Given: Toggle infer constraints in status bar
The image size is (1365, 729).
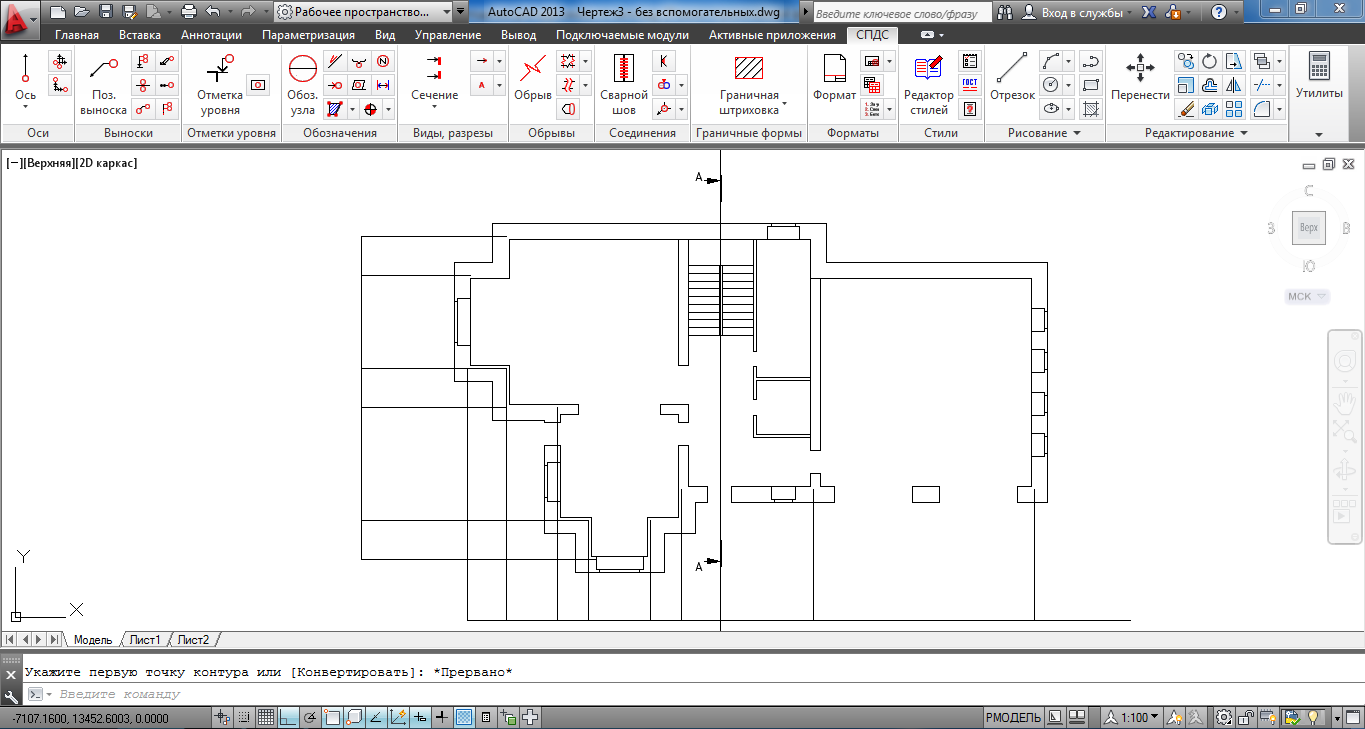Looking at the screenshot, I should tap(222, 717).
